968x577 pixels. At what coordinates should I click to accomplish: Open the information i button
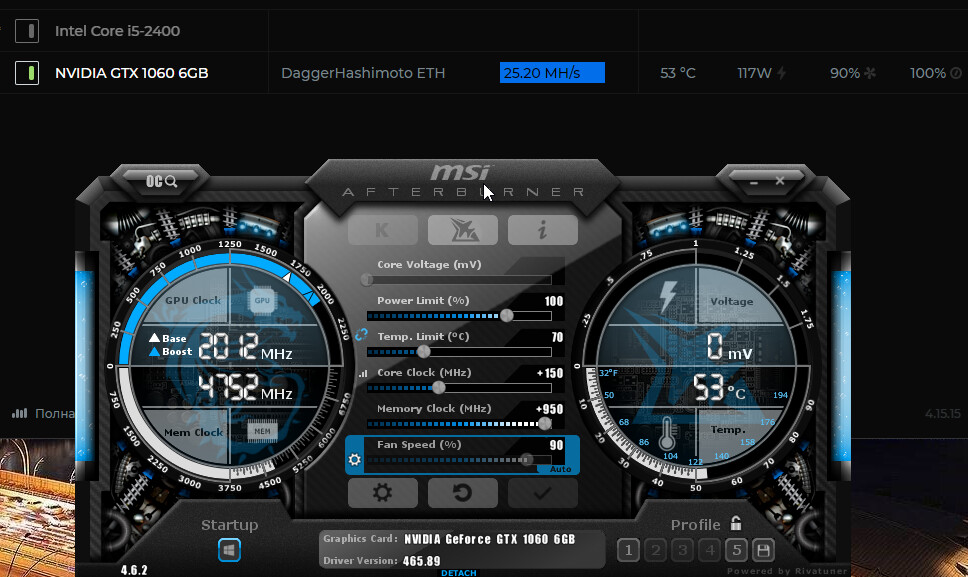pyautogui.click(x=542, y=230)
